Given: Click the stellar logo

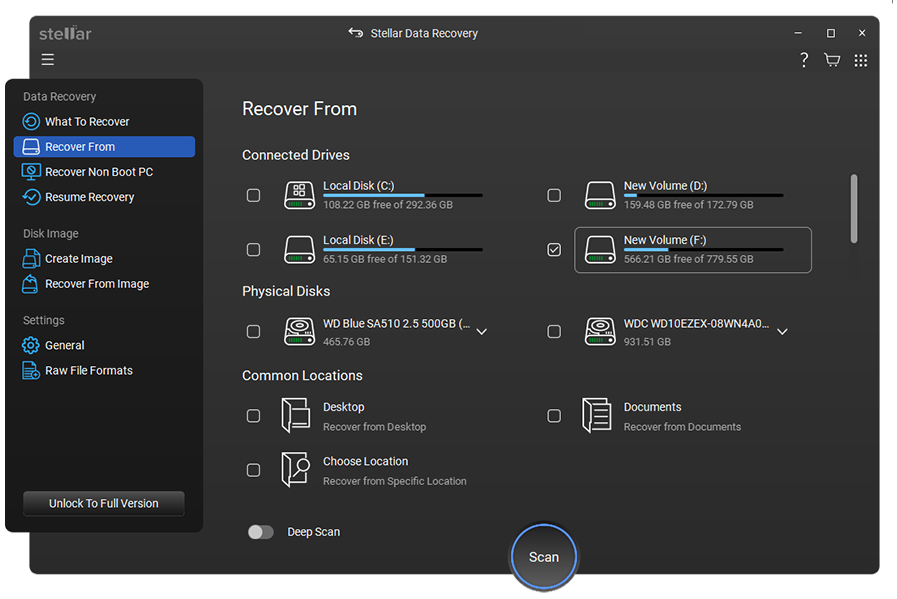Looking at the screenshot, I should tap(65, 33).
